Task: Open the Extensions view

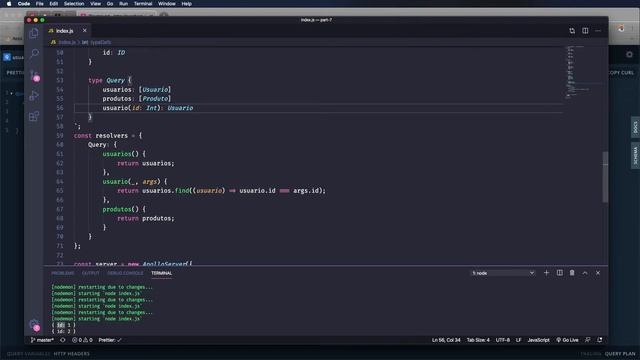Action: coord(34,116)
